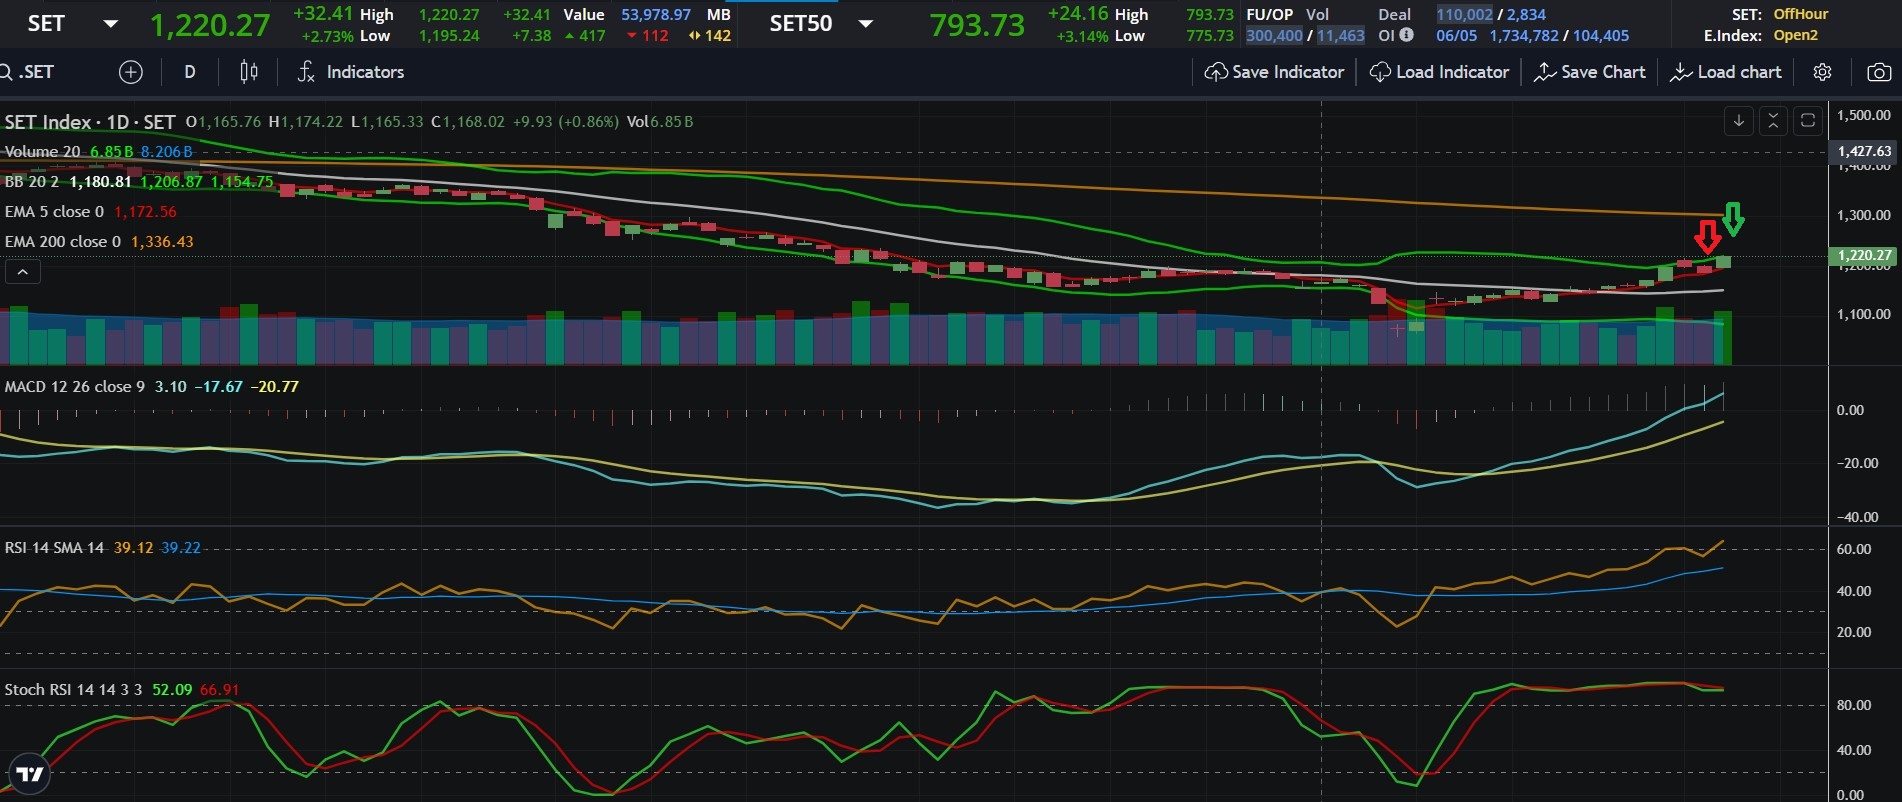Open the candlestick chart type selector

point(249,72)
